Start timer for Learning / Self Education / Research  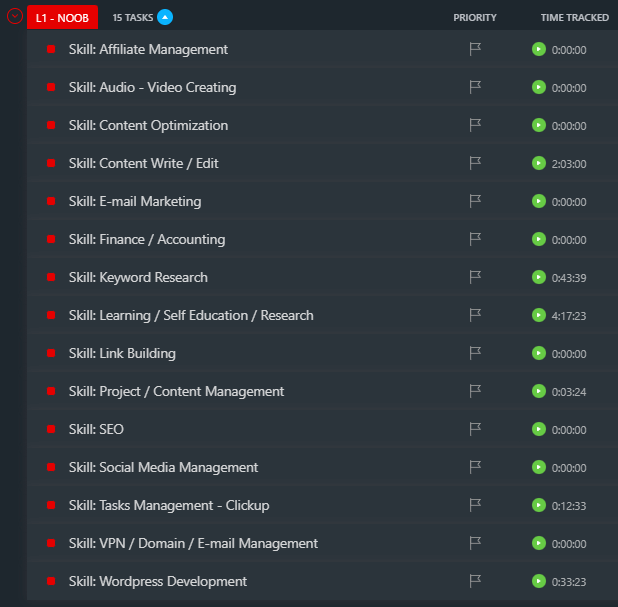click(539, 315)
